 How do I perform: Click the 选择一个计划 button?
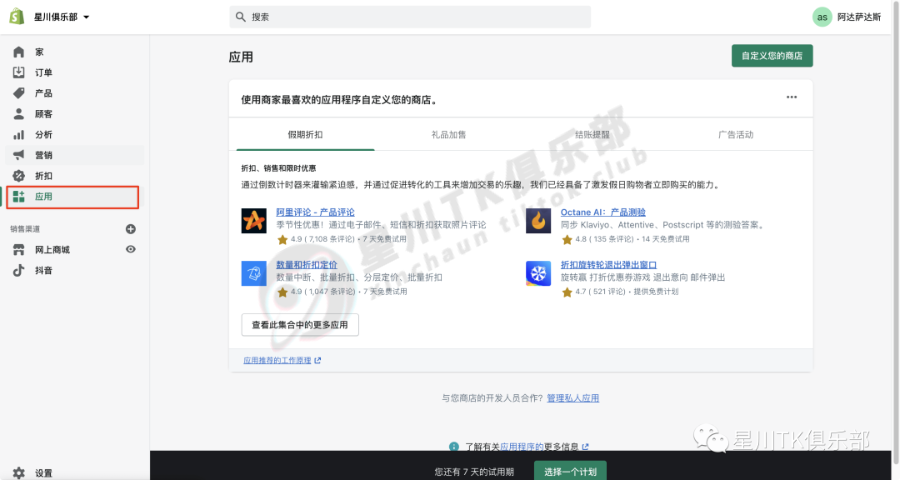pos(570,471)
